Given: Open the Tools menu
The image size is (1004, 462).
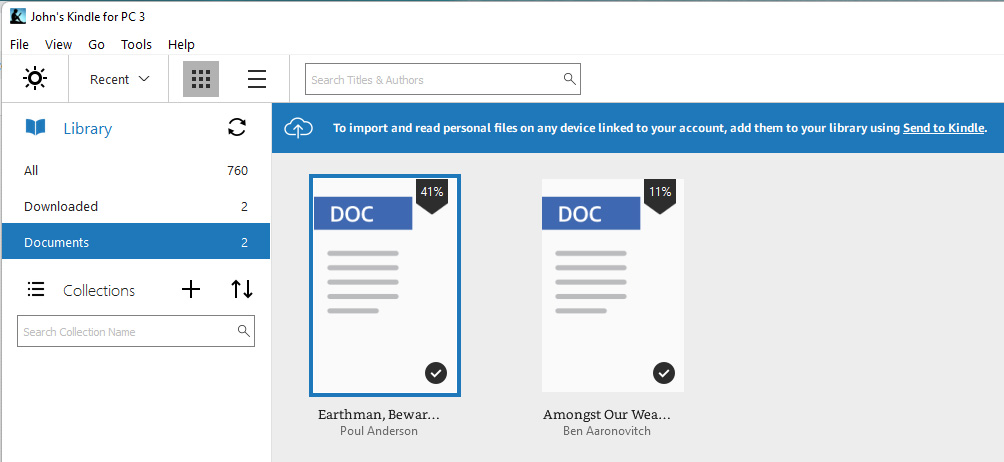Looking at the screenshot, I should click(x=136, y=44).
